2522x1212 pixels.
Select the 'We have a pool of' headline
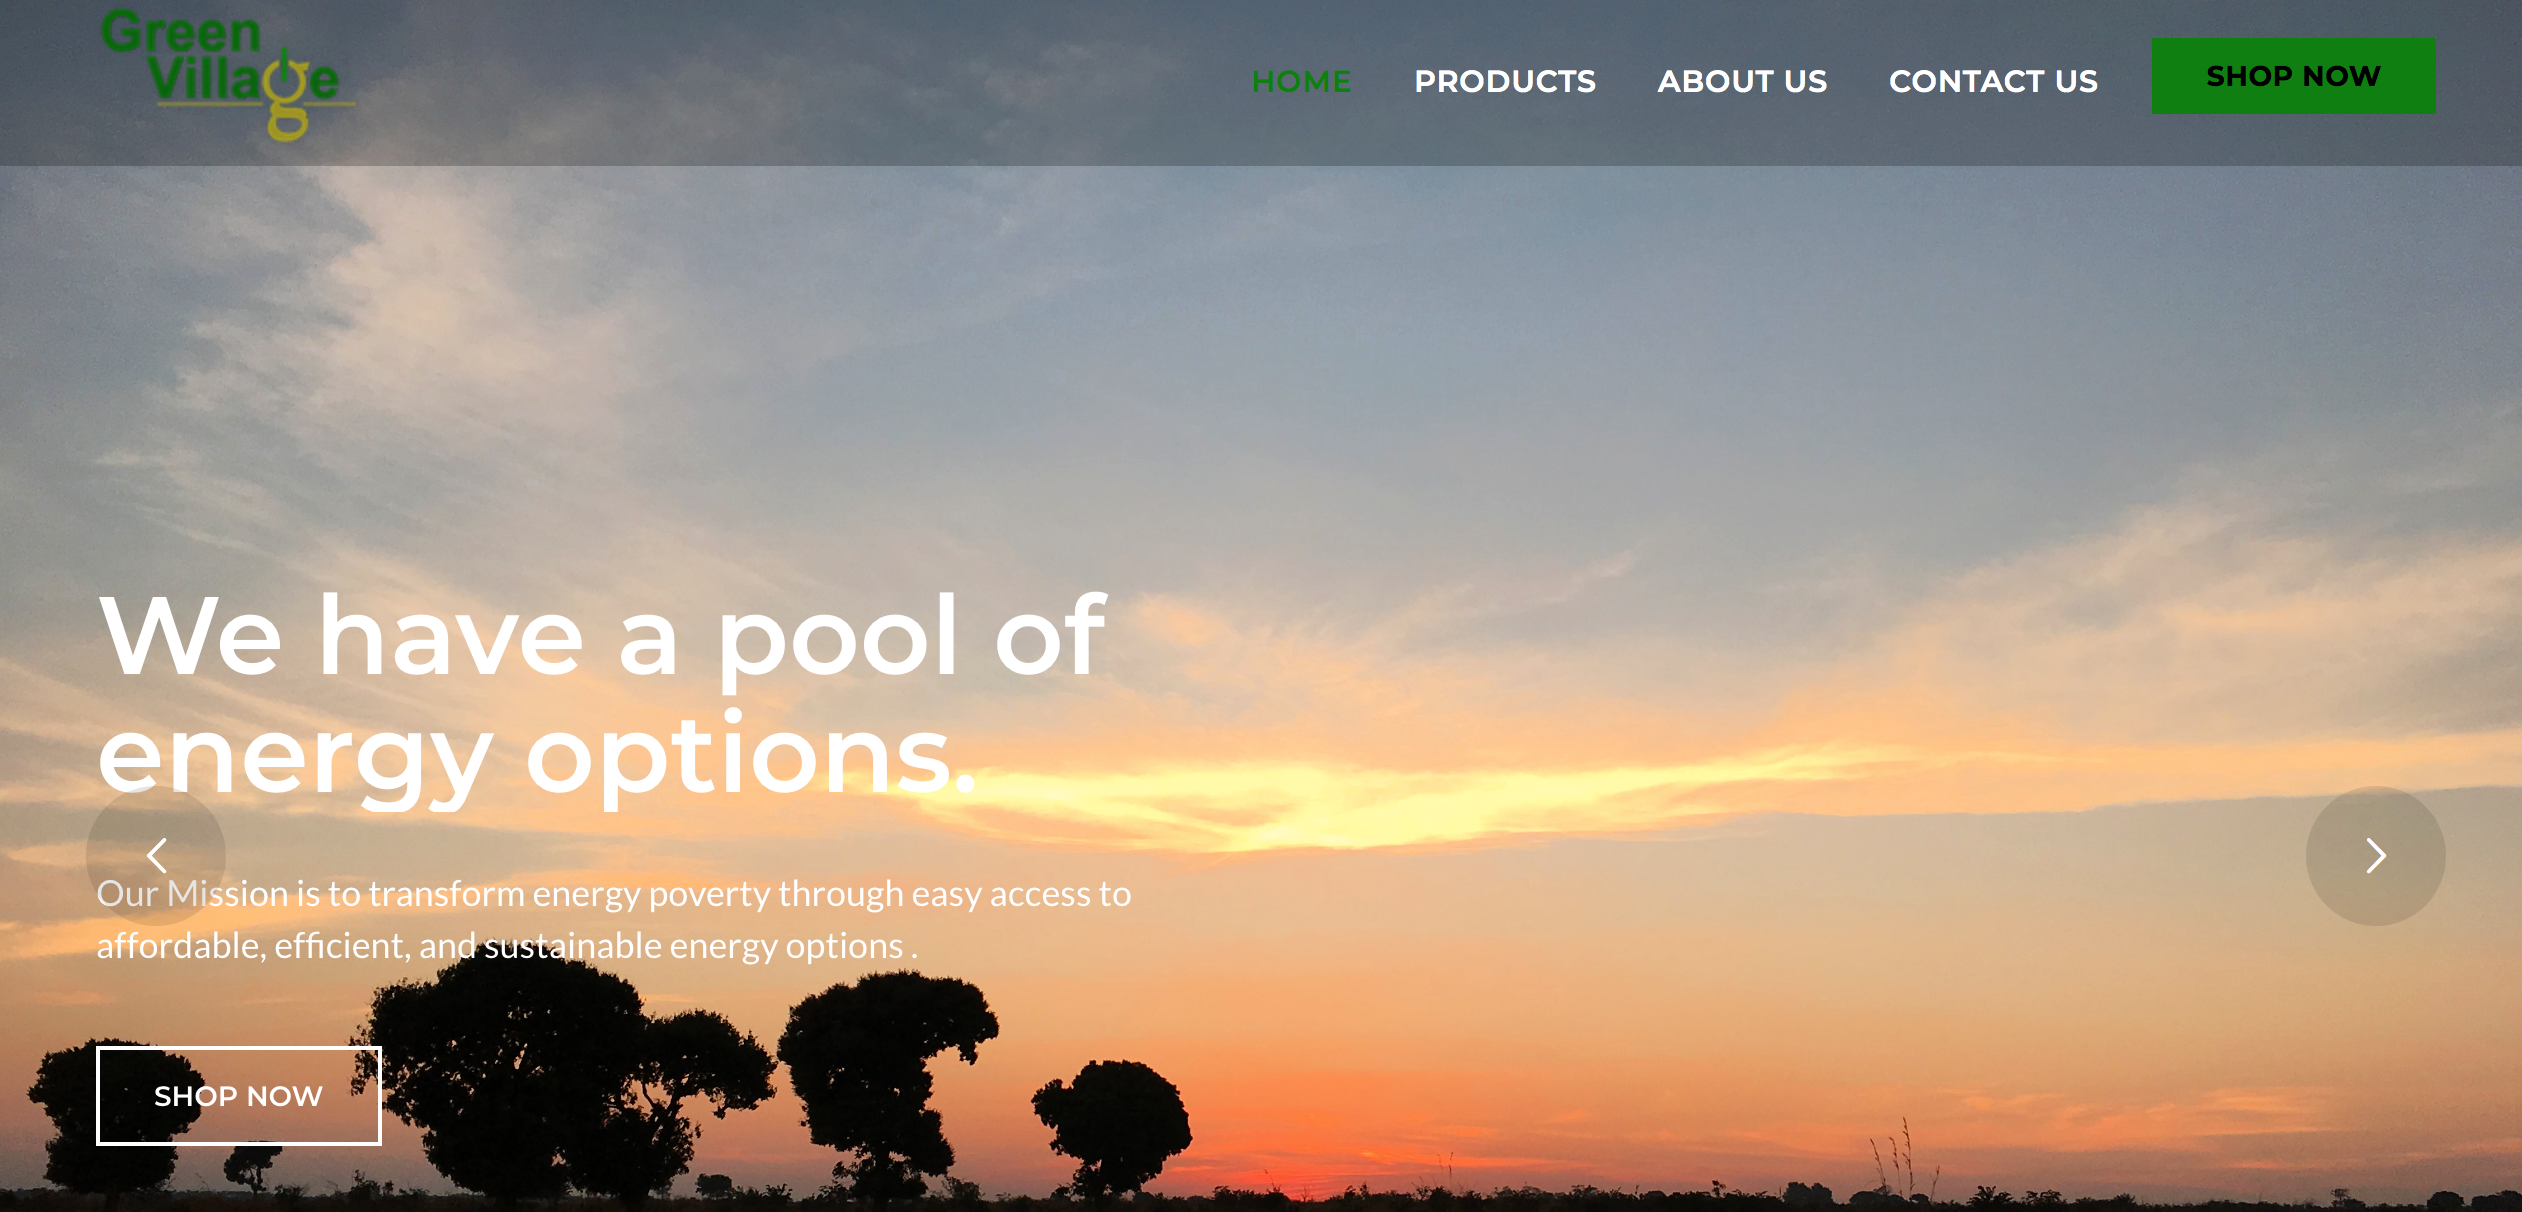(602, 636)
